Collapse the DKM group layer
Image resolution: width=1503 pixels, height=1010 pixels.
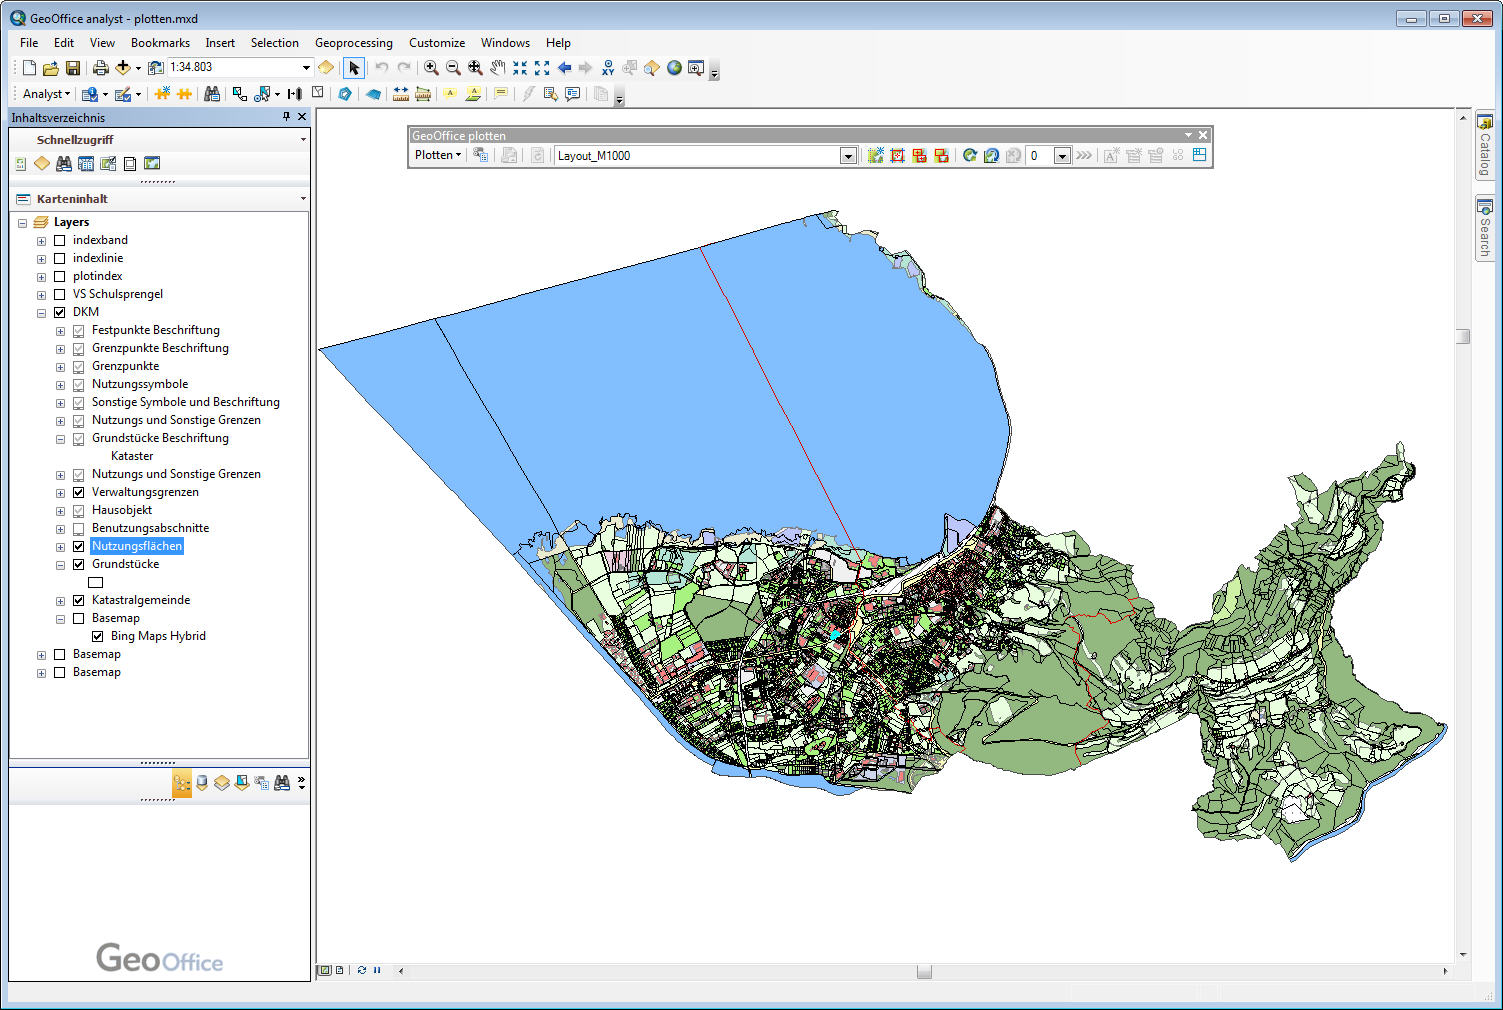coord(41,313)
